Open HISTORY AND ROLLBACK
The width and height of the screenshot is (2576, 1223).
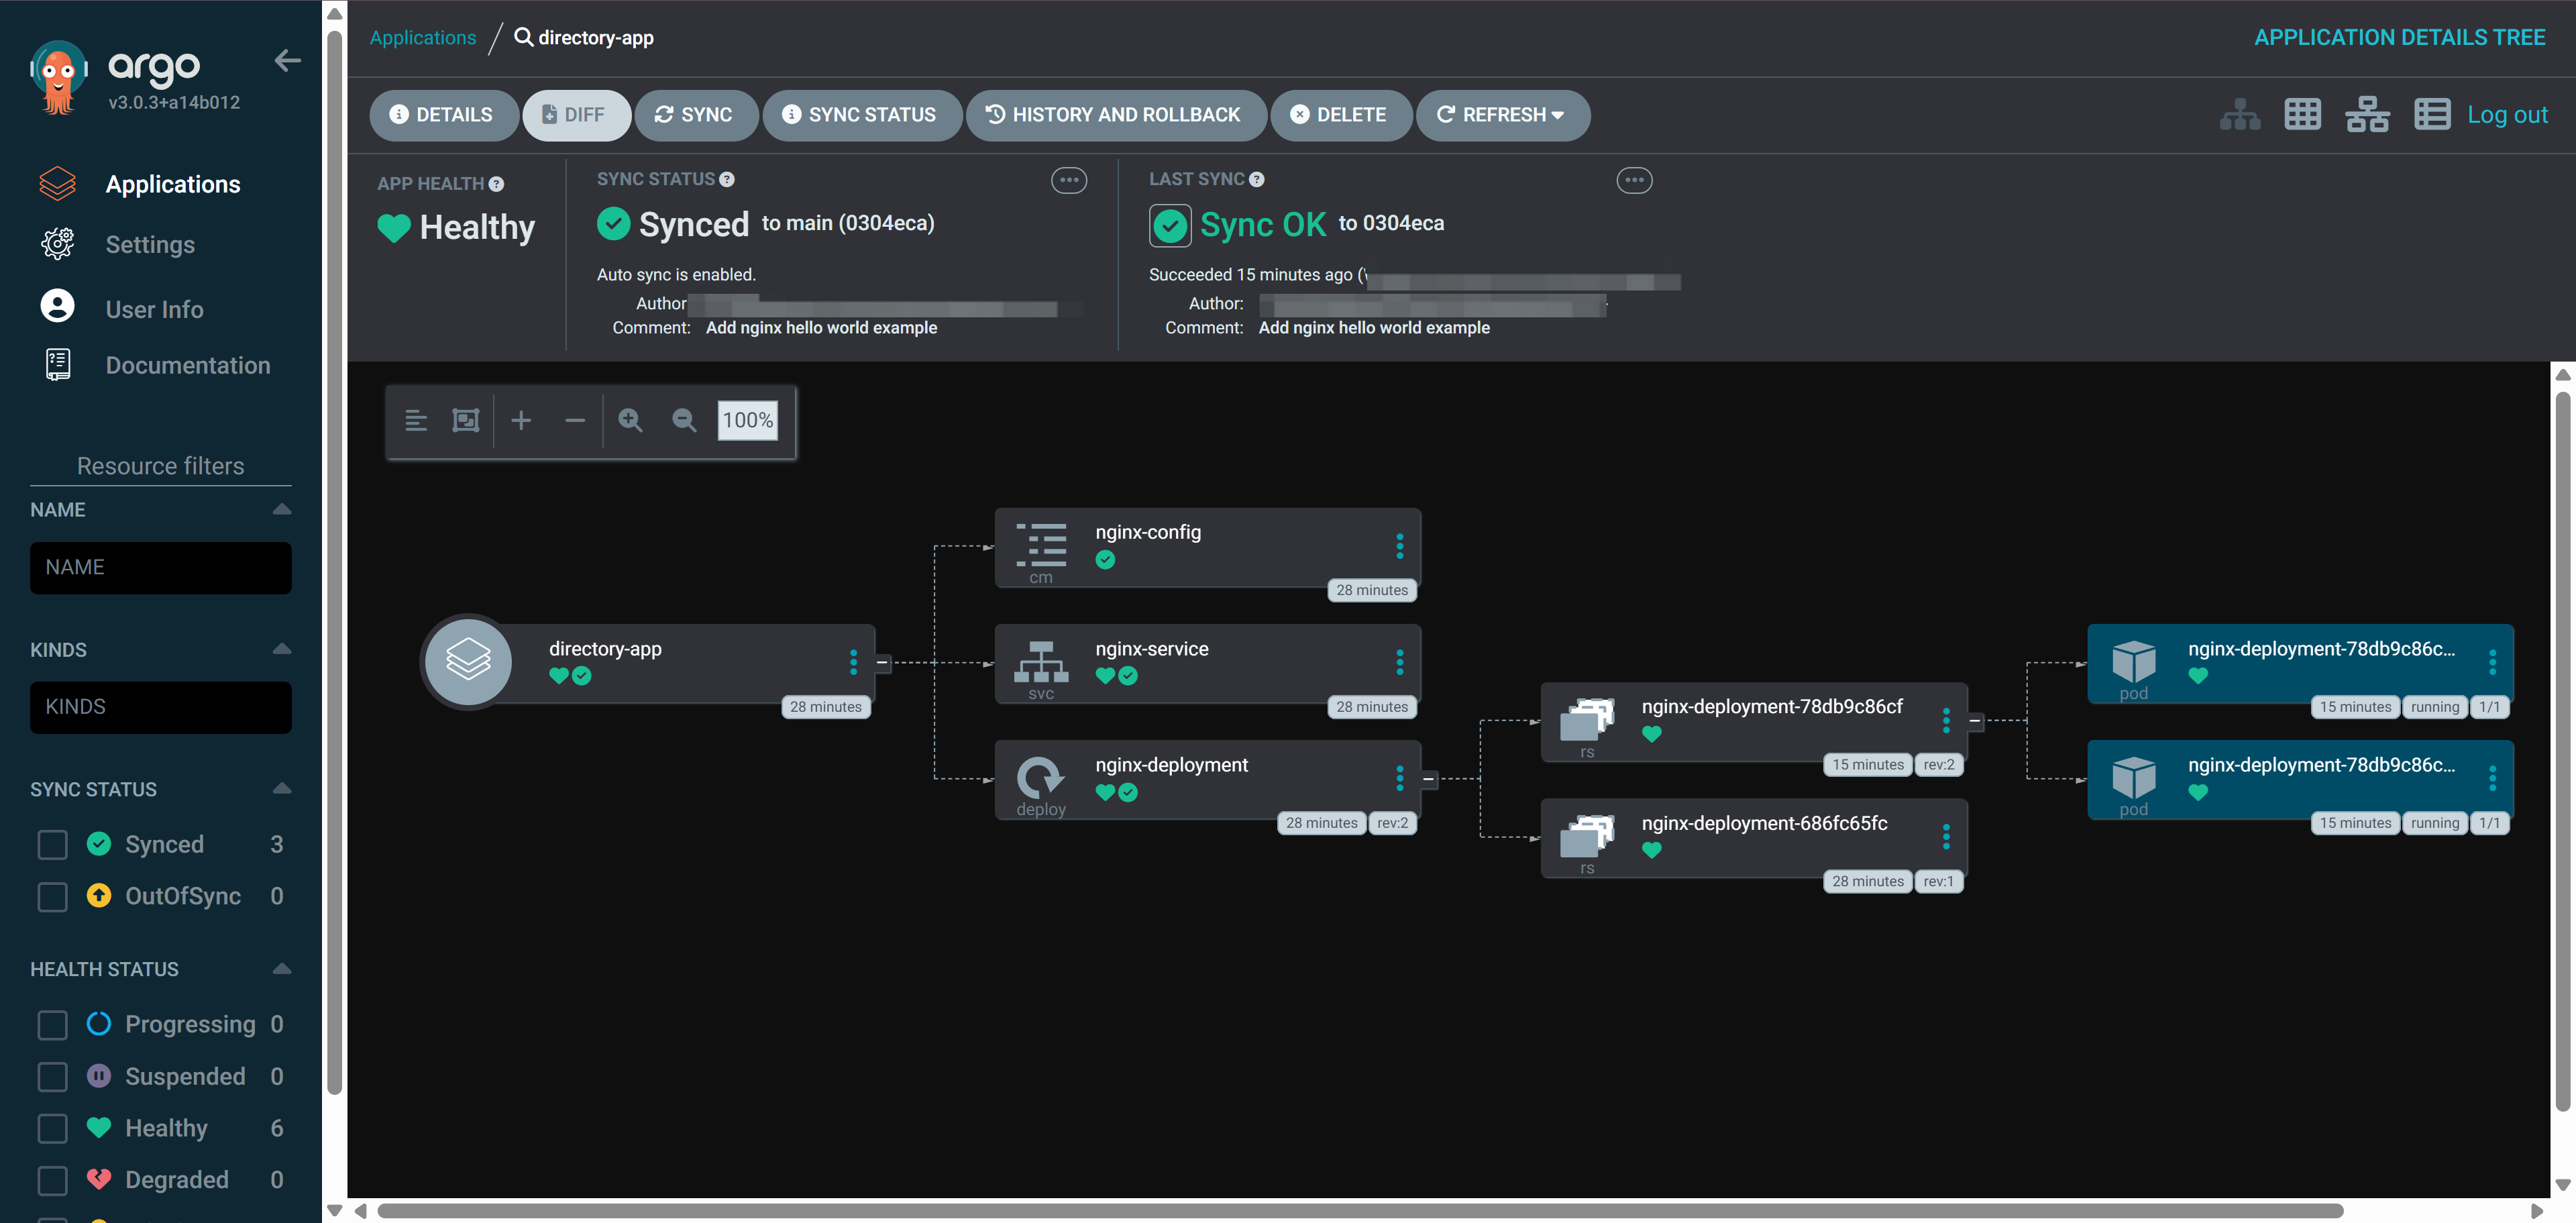pos(1115,115)
